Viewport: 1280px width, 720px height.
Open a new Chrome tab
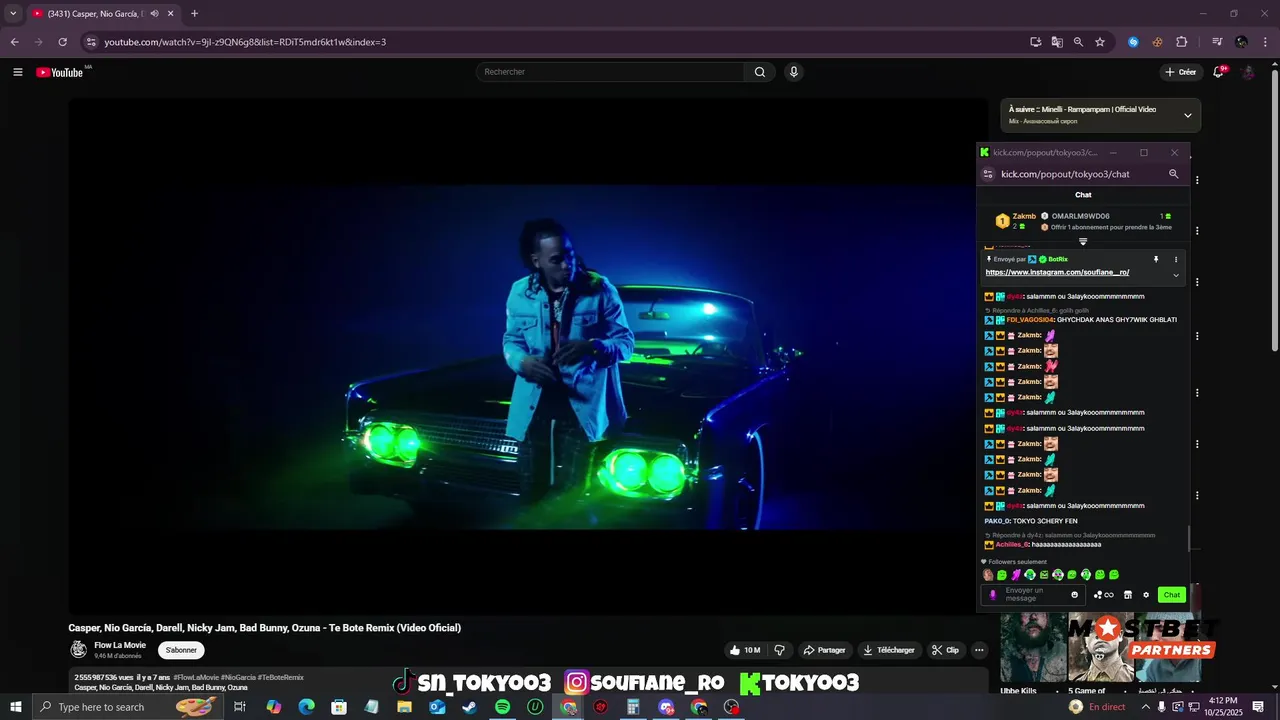(x=194, y=14)
